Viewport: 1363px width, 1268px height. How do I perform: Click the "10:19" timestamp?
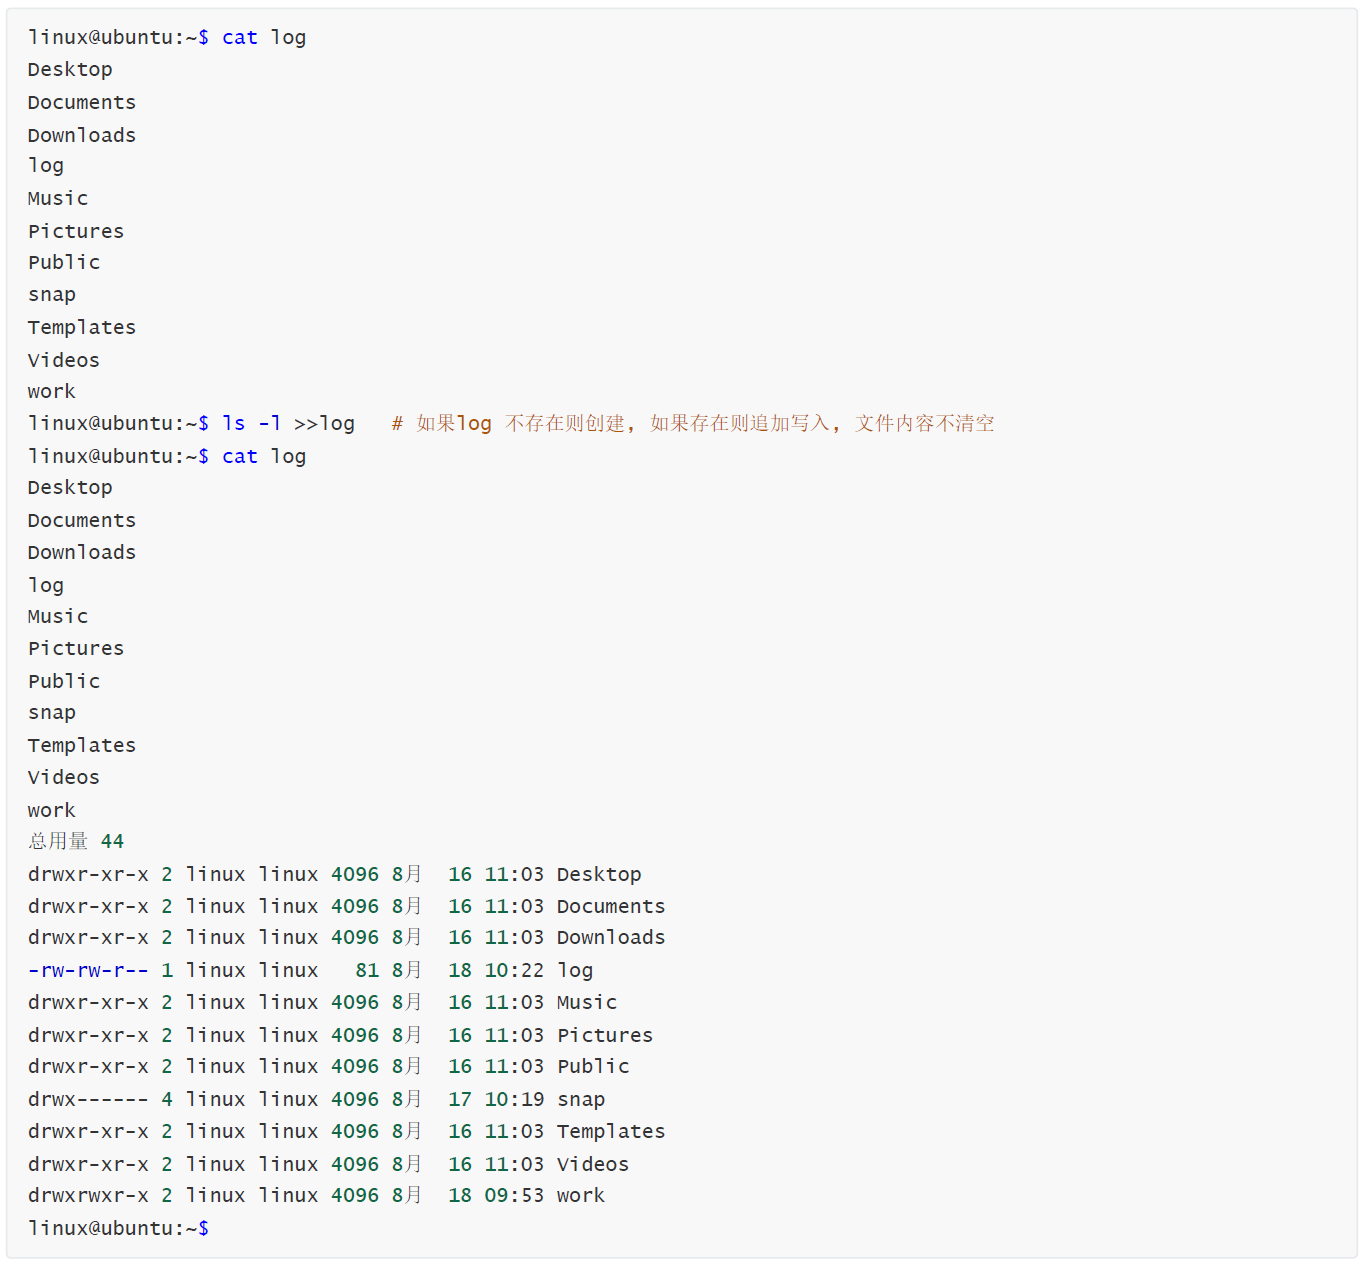[x=514, y=1100]
